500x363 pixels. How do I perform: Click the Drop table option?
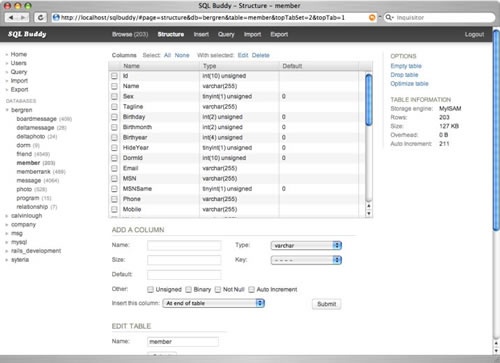tap(404, 75)
